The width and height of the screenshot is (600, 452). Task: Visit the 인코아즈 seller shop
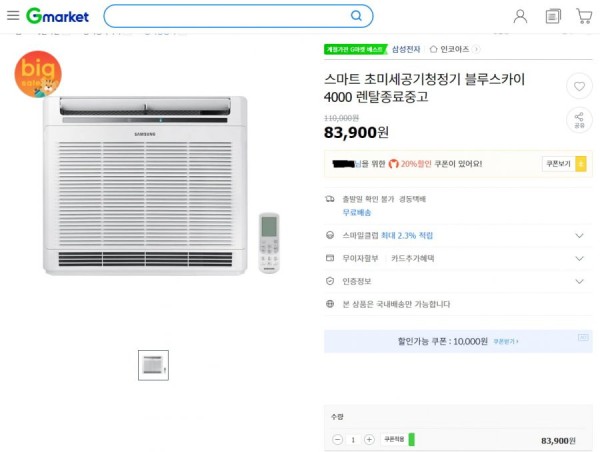coord(455,49)
